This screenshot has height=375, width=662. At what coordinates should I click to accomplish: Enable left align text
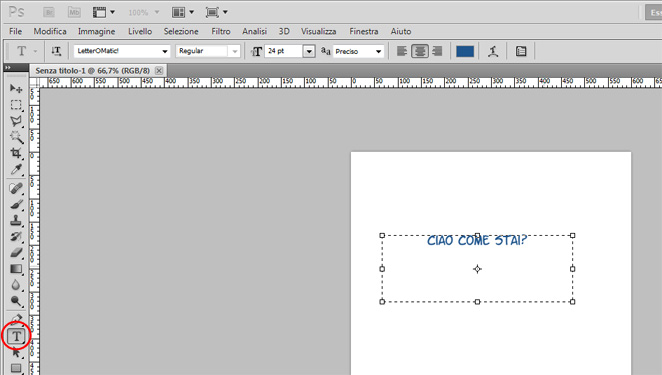click(402, 52)
